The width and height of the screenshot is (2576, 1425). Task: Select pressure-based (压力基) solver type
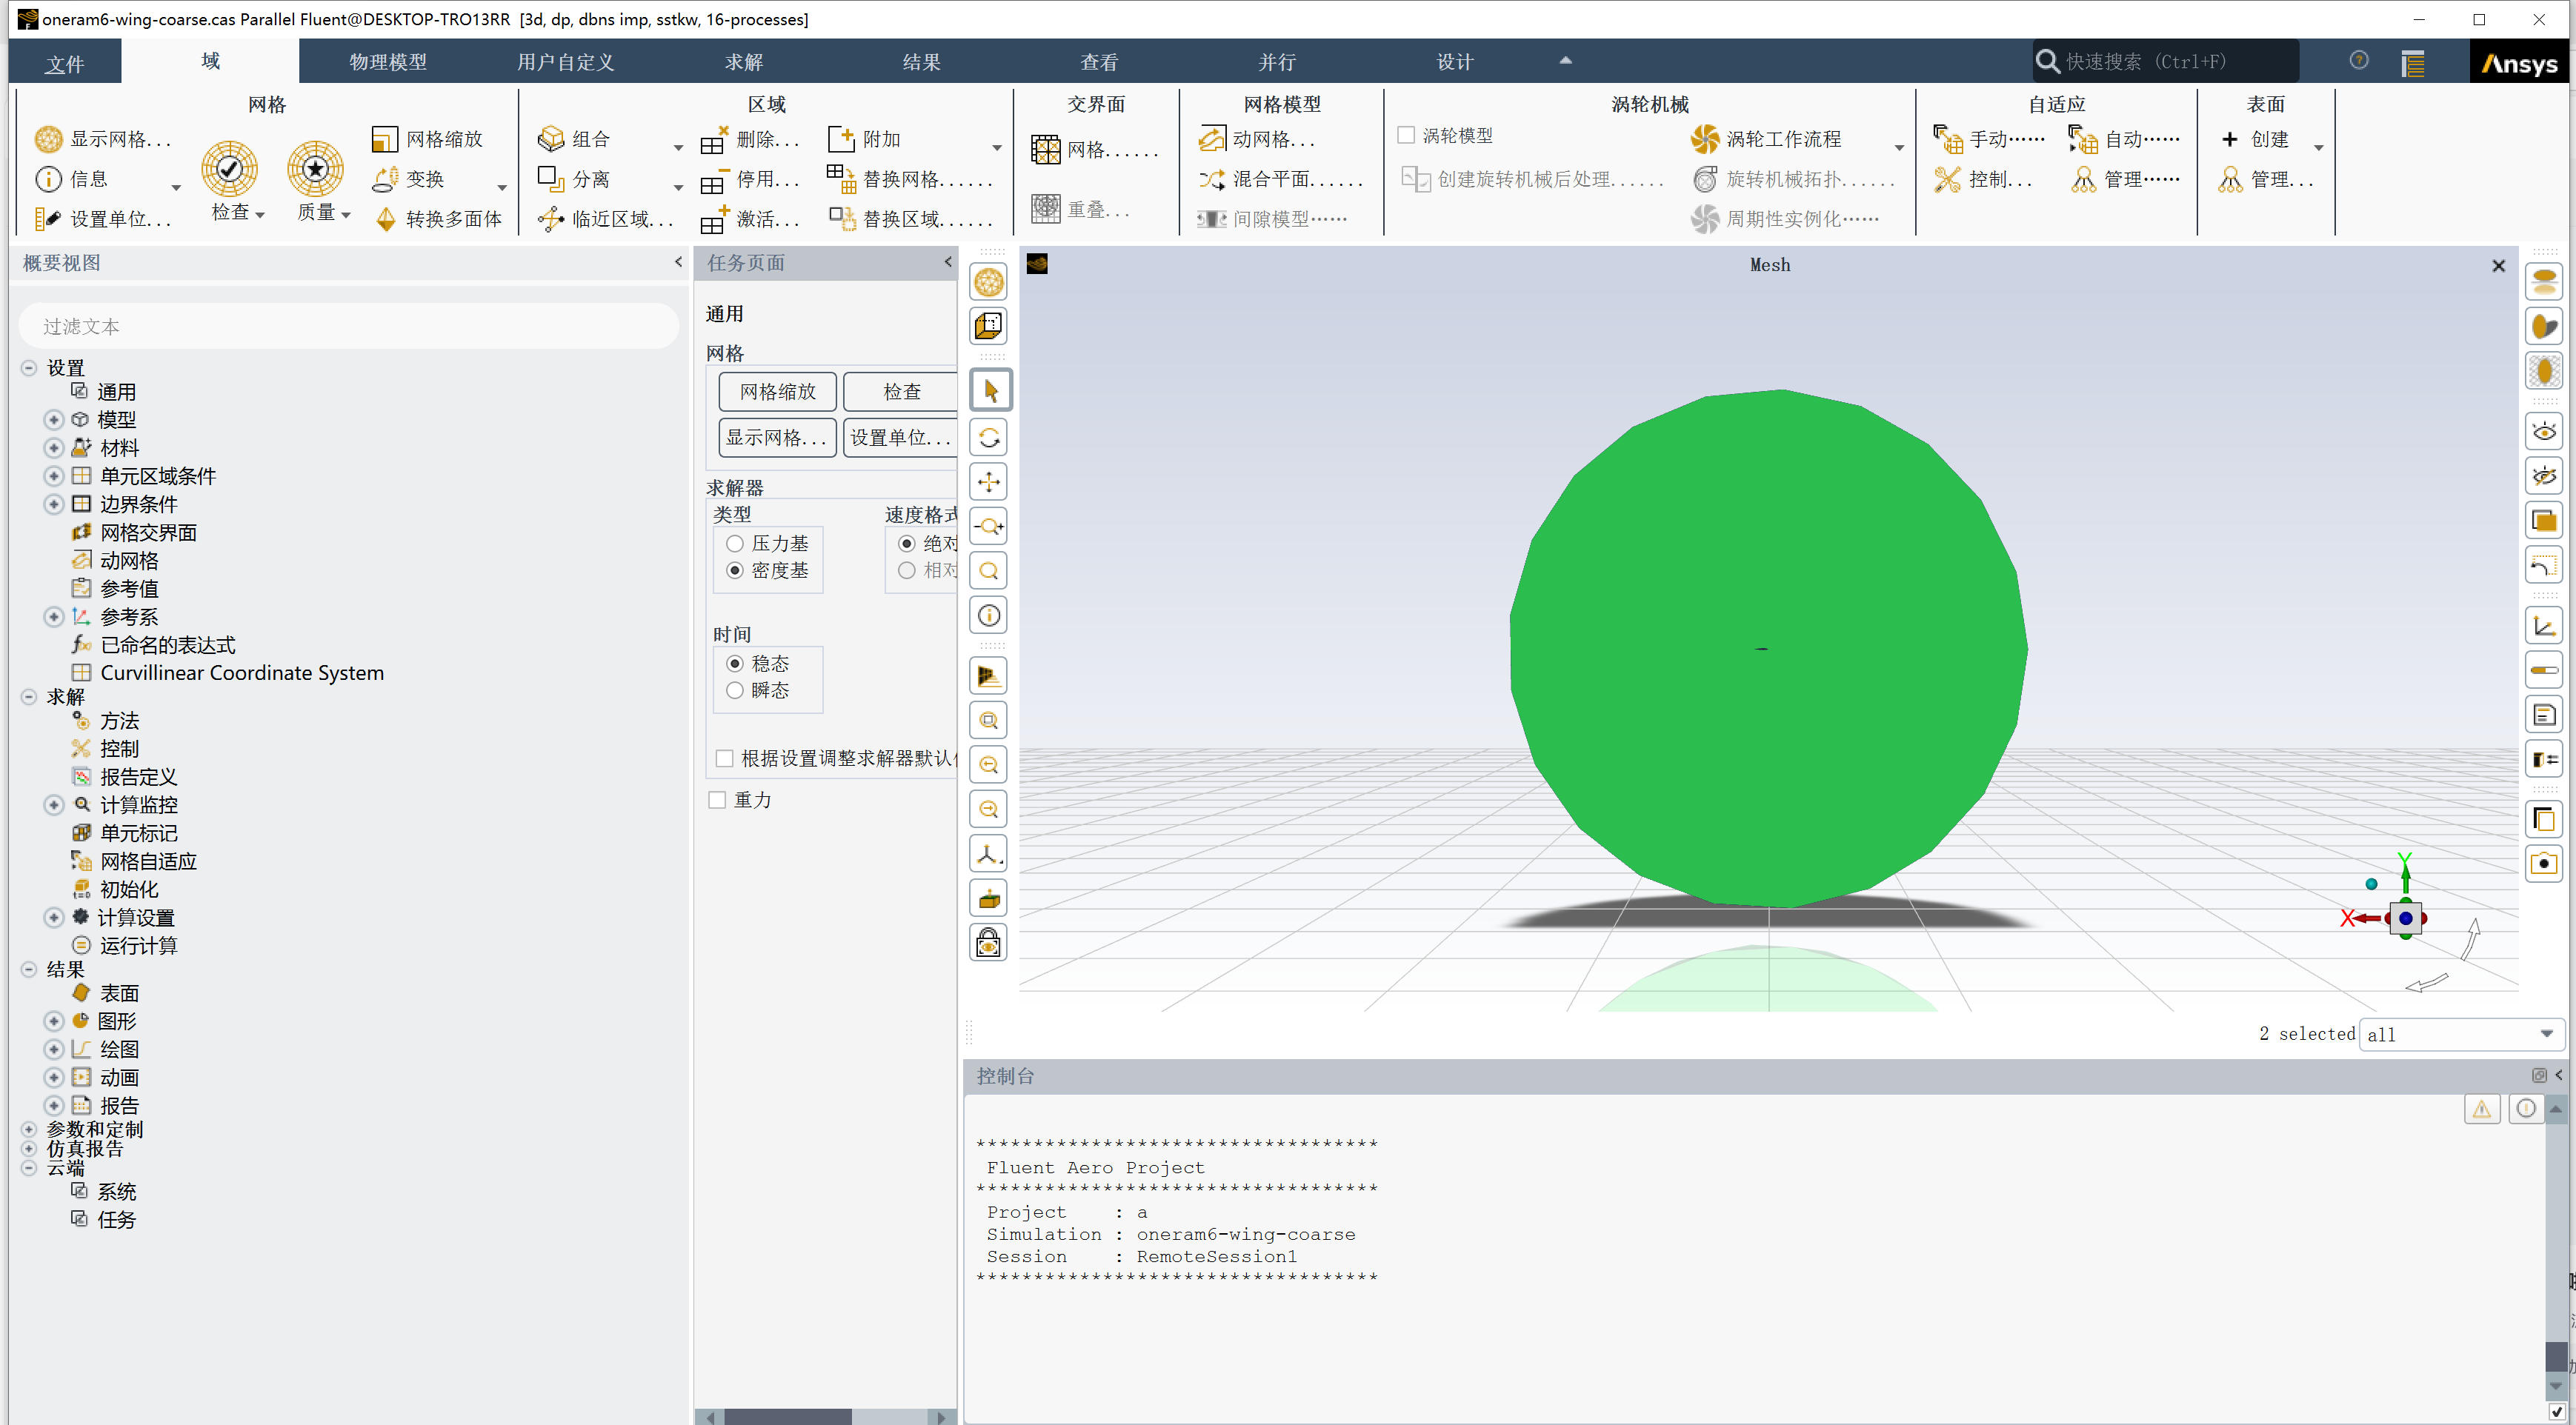pyautogui.click(x=735, y=543)
